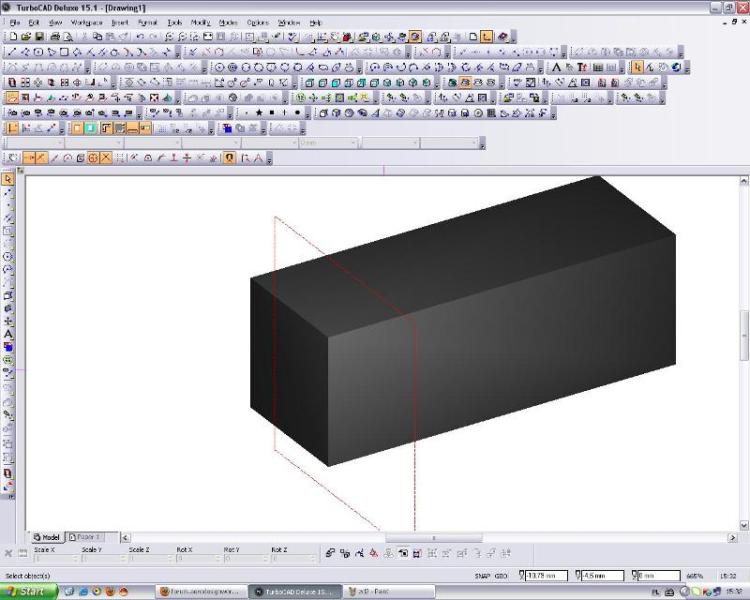Click the Rectangle drawing tool icon
This screenshot has width=750, height=600.
(x=64, y=52)
